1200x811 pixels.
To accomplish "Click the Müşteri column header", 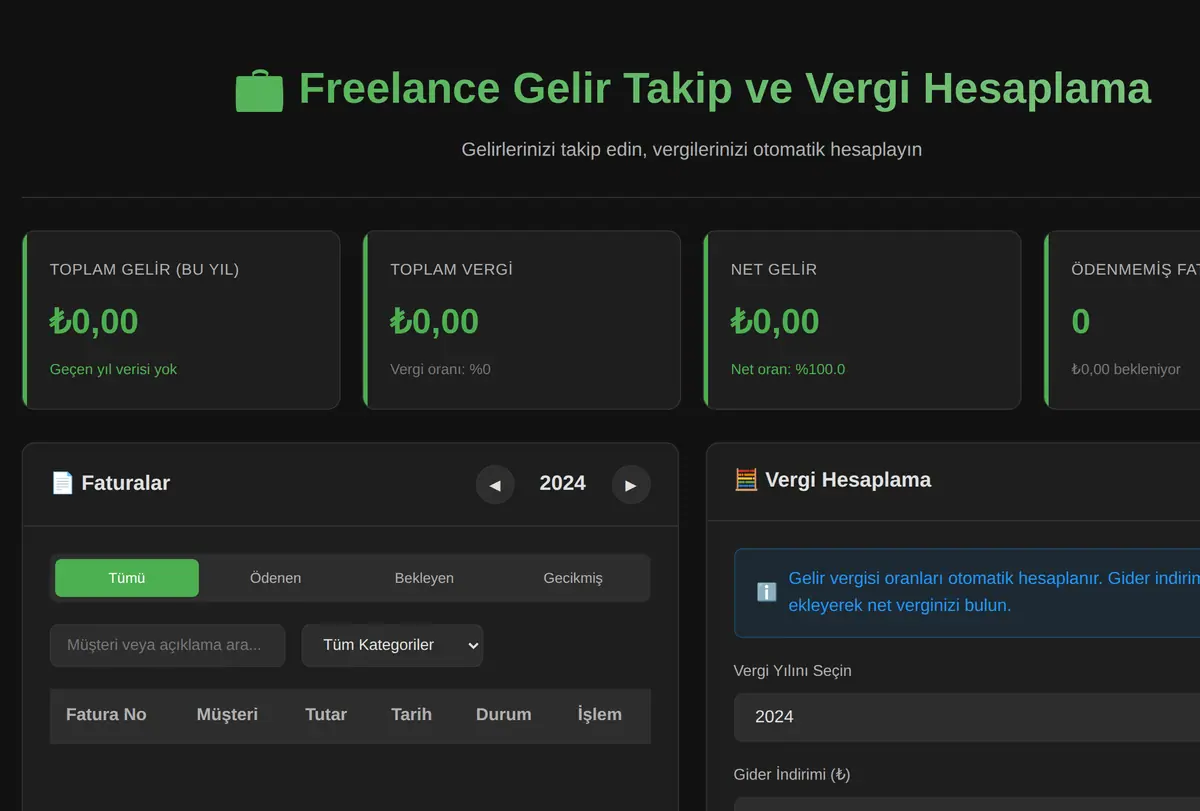I will tap(227, 714).
